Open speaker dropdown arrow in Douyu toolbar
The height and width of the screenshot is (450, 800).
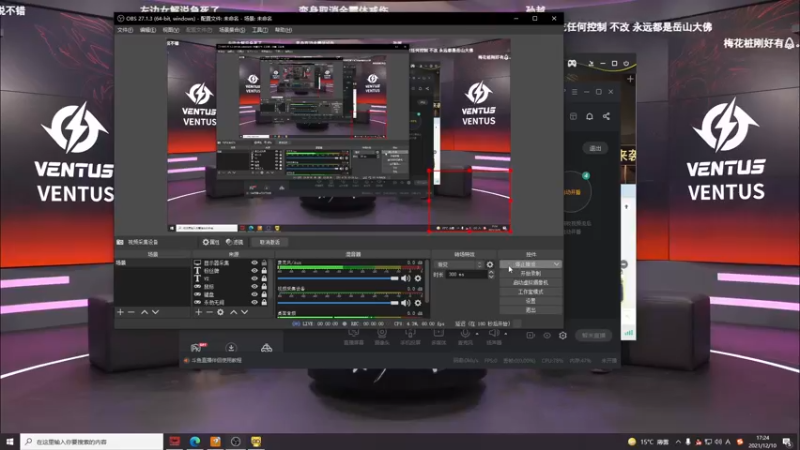tap(506, 334)
